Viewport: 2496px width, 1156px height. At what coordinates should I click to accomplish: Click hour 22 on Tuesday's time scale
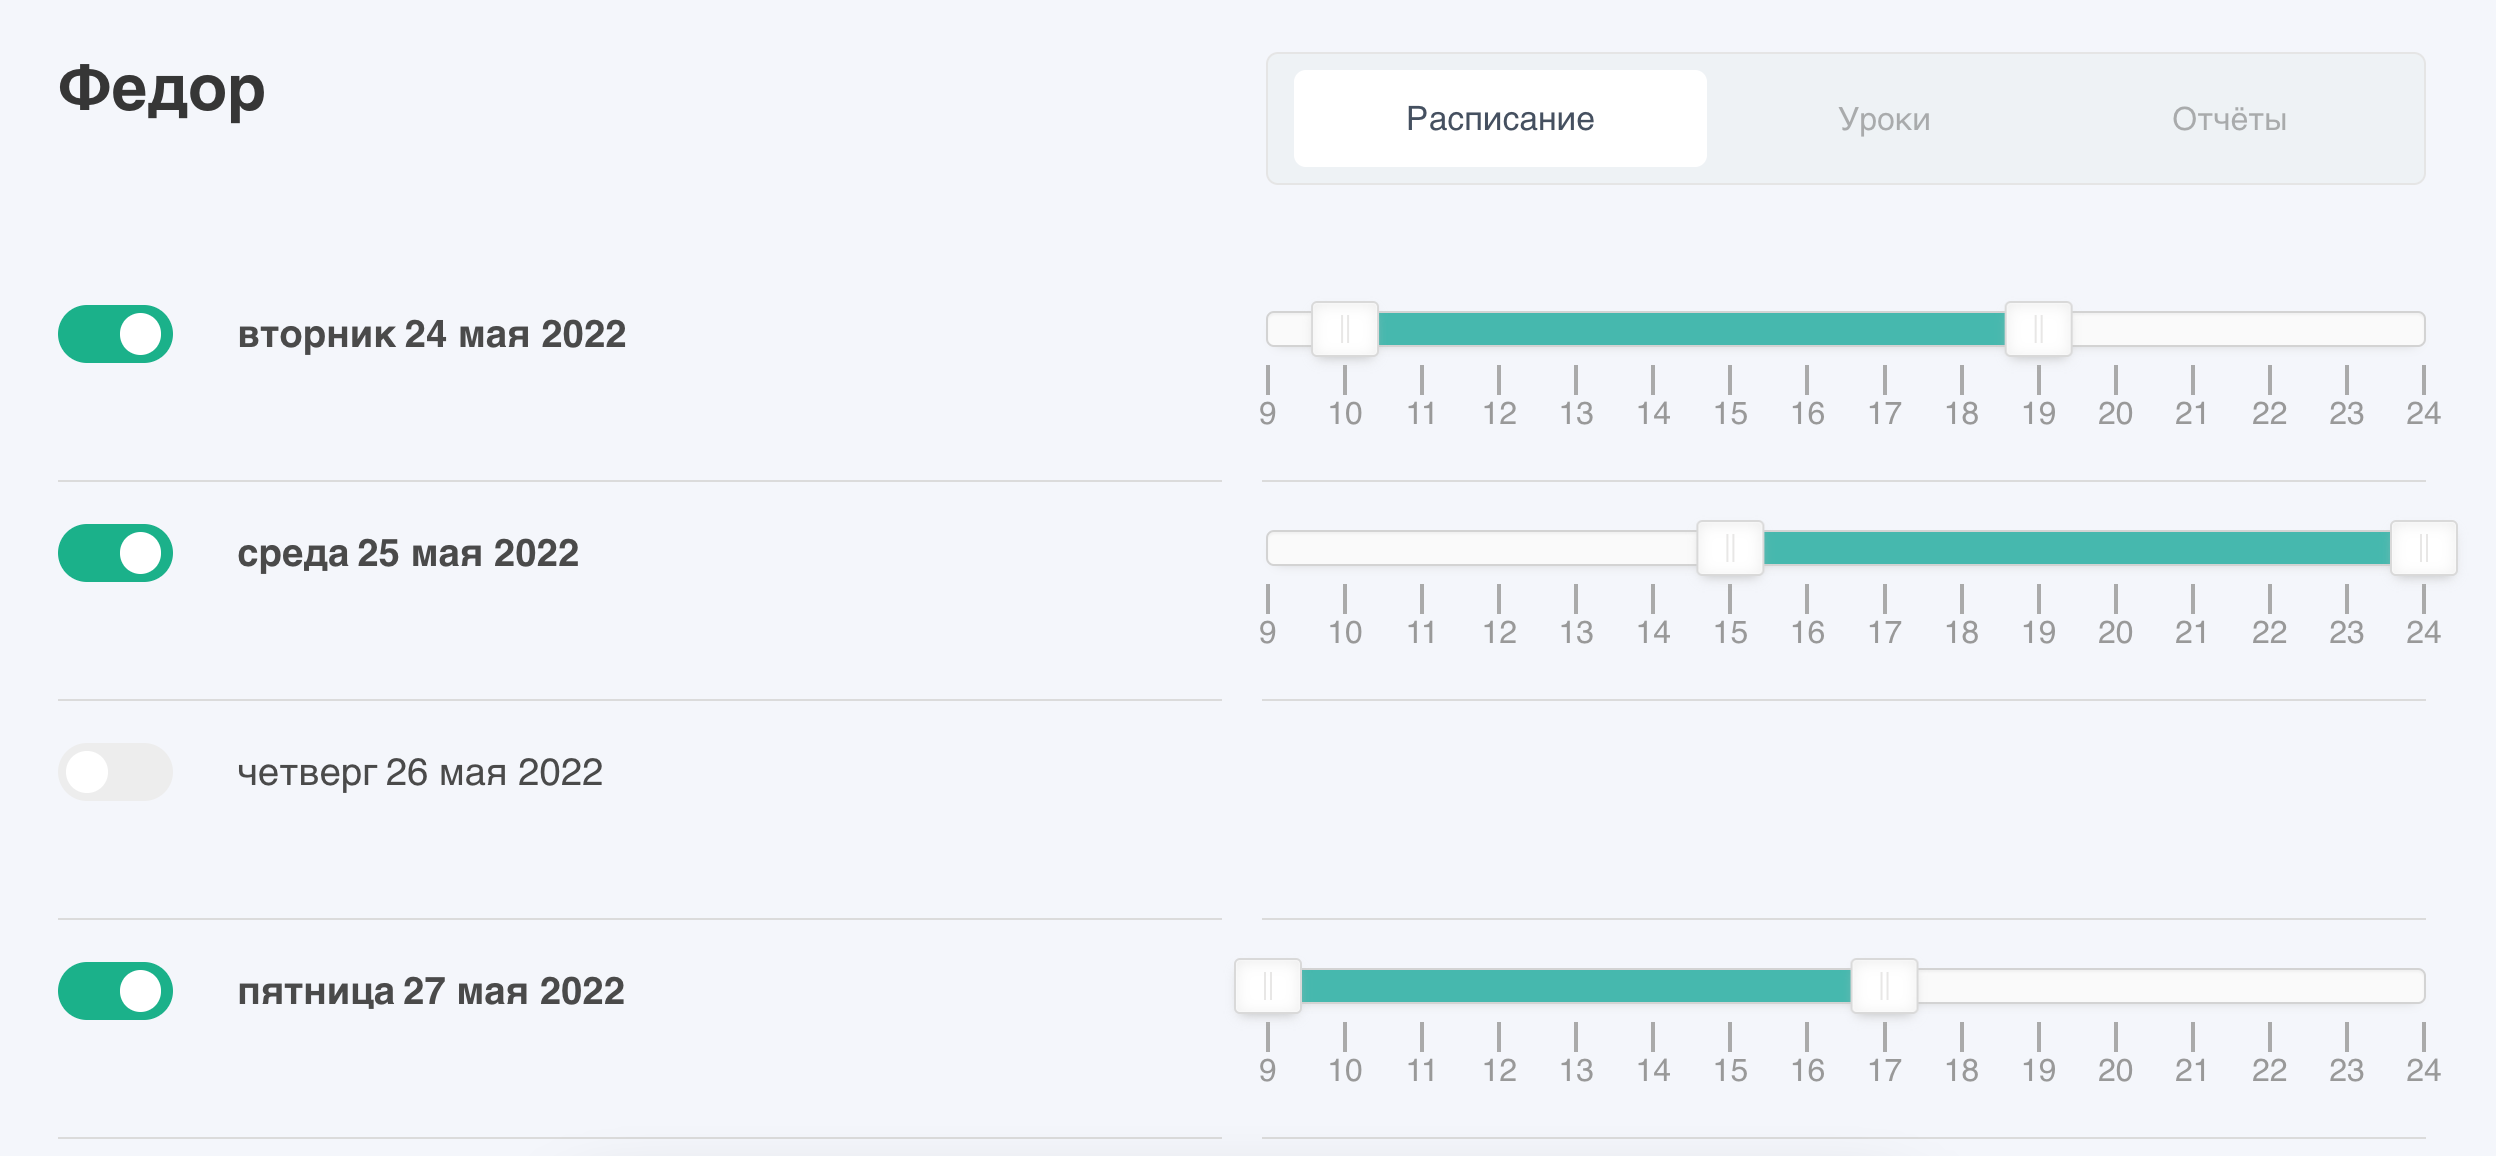click(x=2269, y=413)
